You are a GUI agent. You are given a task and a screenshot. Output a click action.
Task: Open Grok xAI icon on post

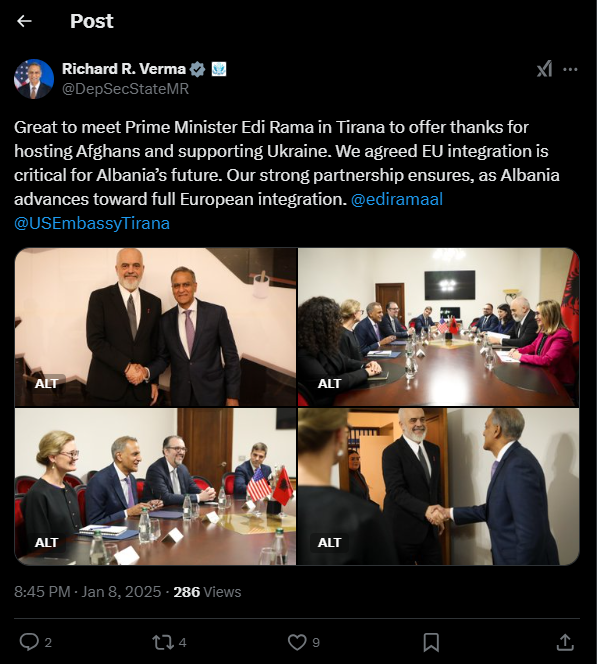tap(544, 69)
